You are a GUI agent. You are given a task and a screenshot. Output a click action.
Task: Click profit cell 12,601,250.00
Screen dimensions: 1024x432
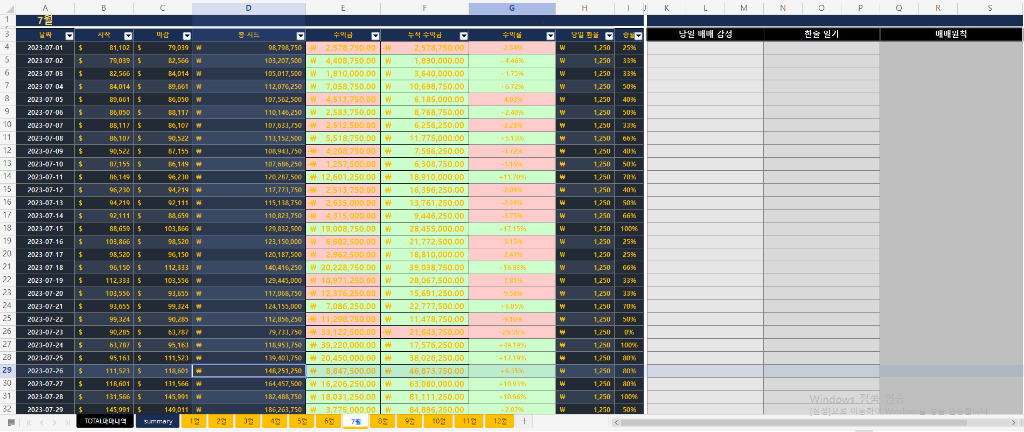coord(343,176)
